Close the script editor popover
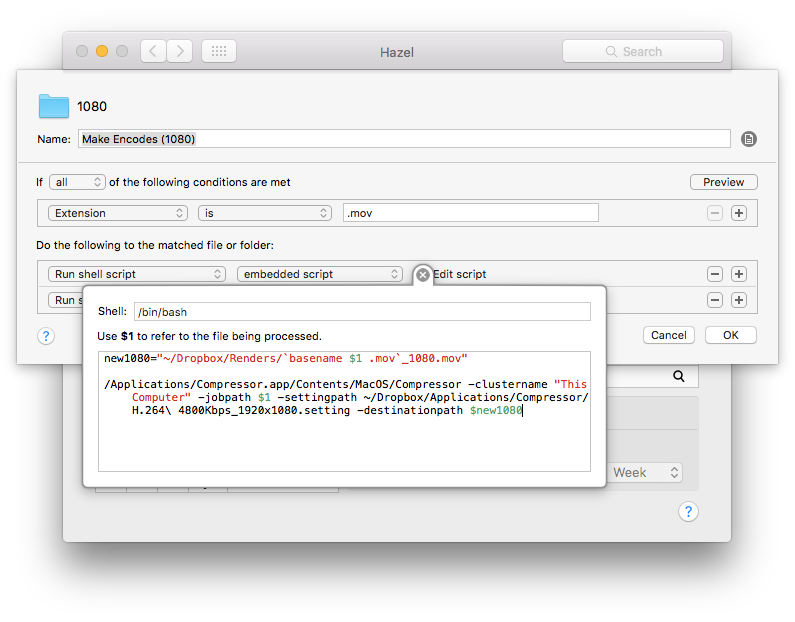 pos(422,275)
